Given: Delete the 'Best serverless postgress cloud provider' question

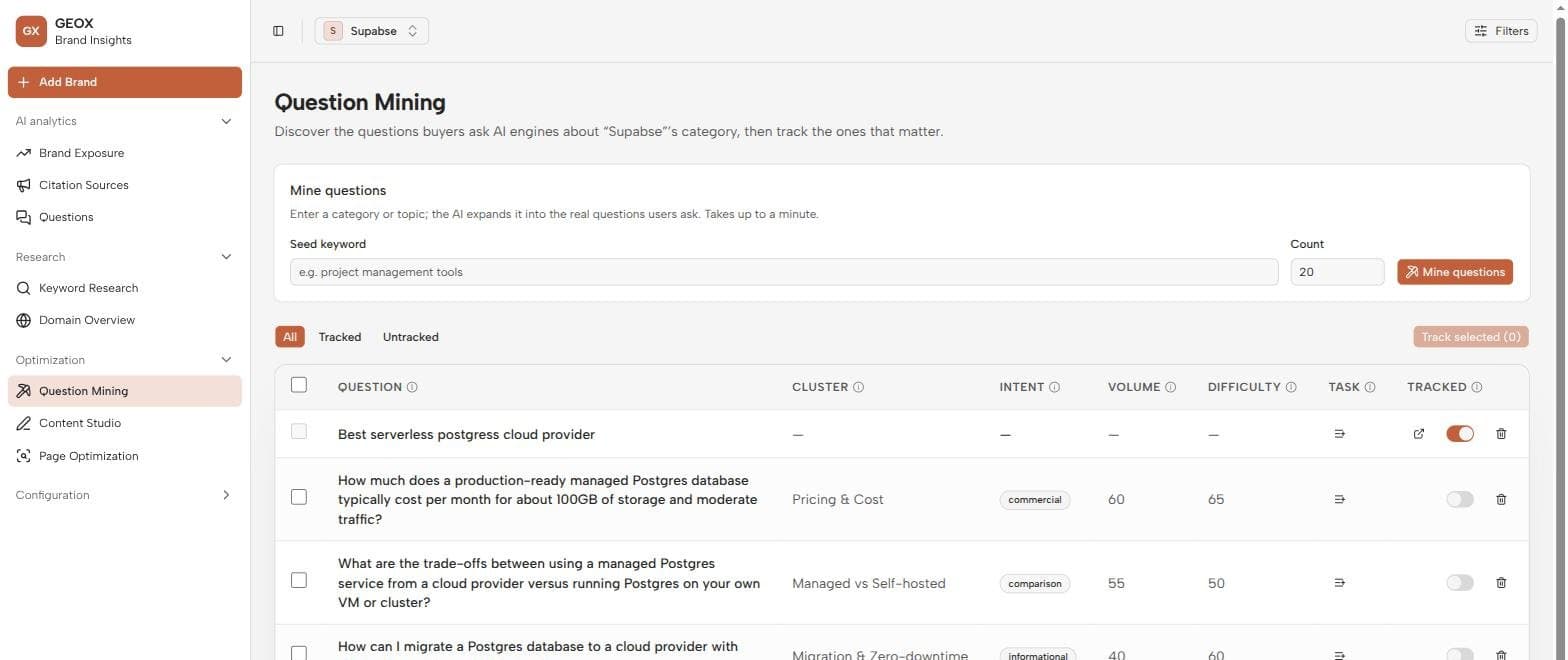Looking at the screenshot, I should (x=1501, y=434).
